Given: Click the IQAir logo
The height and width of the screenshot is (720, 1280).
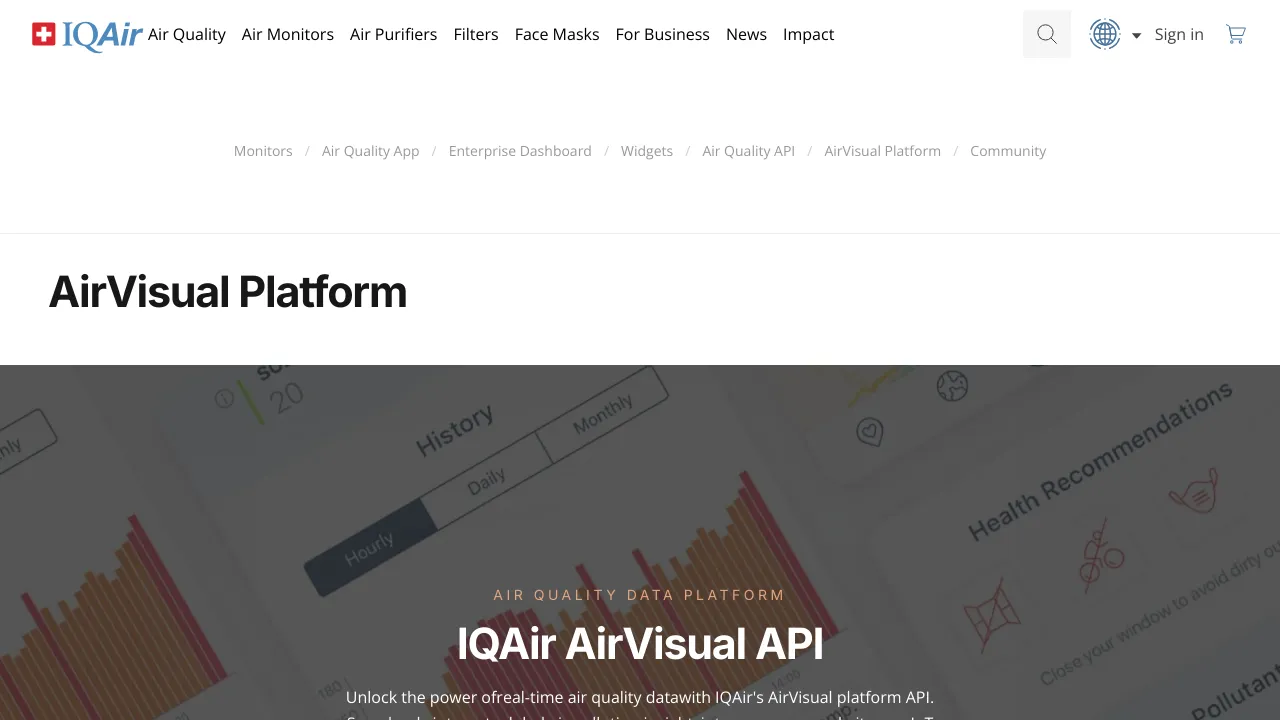Looking at the screenshot, I should point(88,34).
